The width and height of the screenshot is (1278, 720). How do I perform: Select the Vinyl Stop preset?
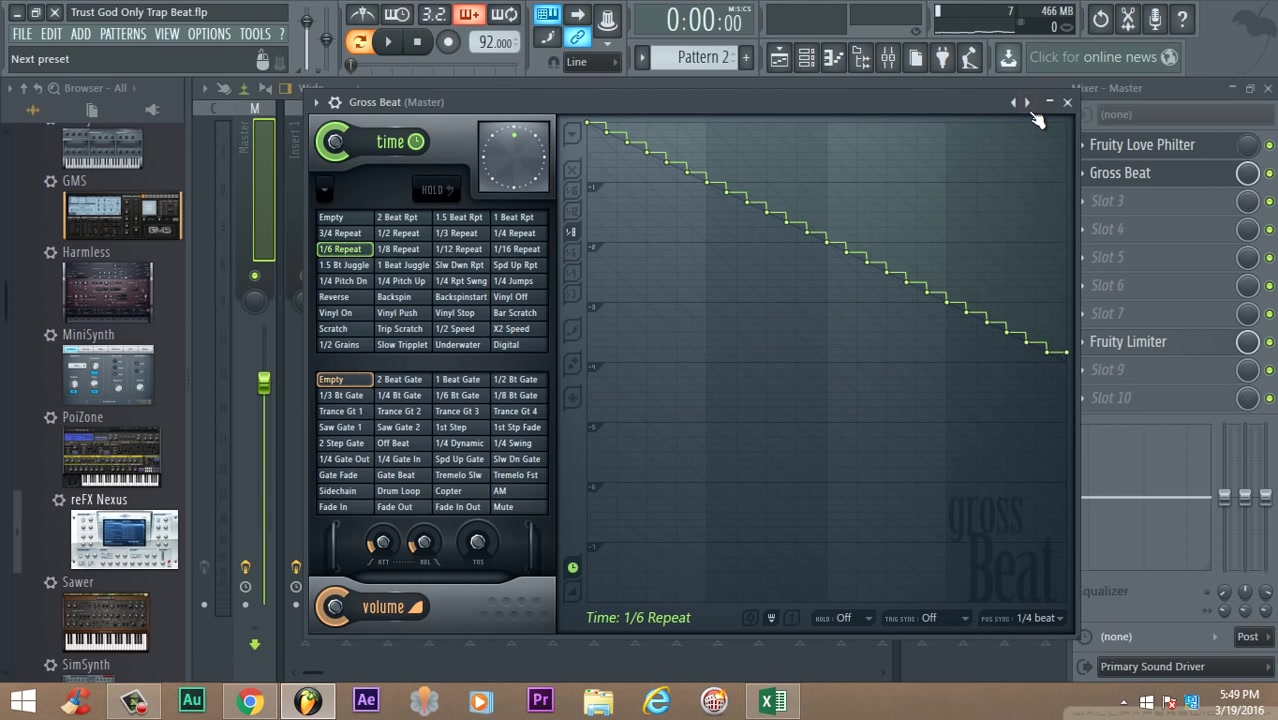[x=455, y=313]
